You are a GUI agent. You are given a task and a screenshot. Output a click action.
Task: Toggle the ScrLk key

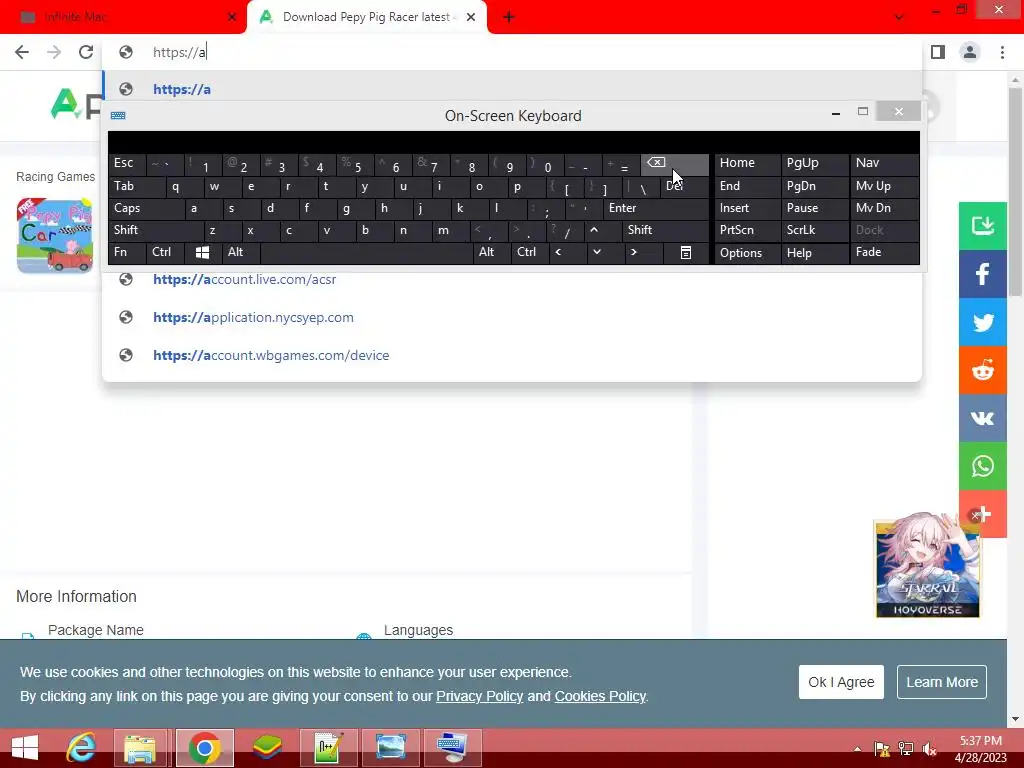tap(814, 230)
